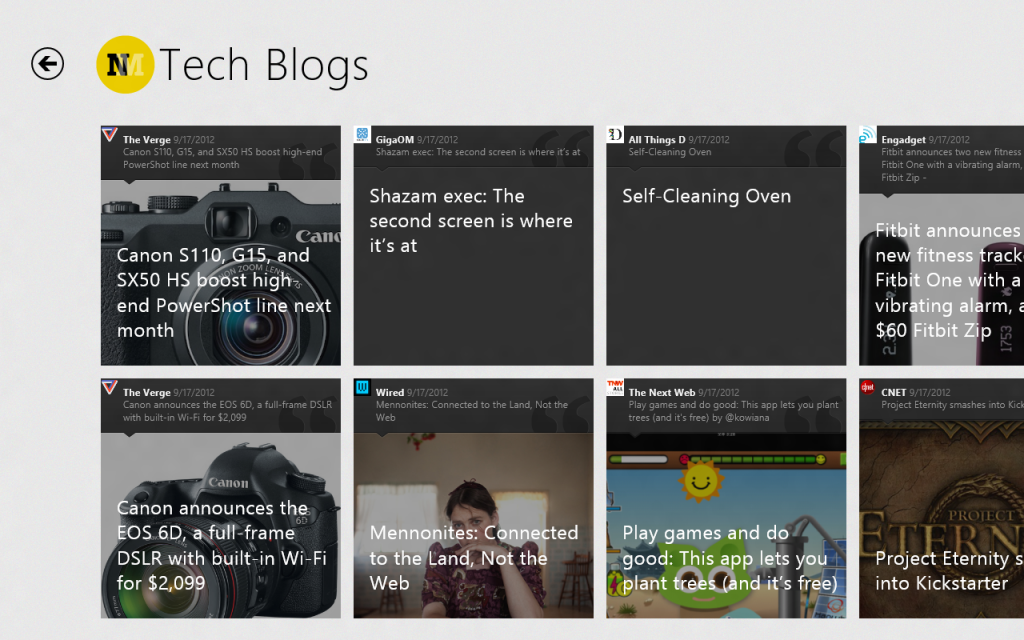The image size is (1024, 640).
Task: Open the "Self-Cleaning Oven" headline
Action: (x=707, y=196)
